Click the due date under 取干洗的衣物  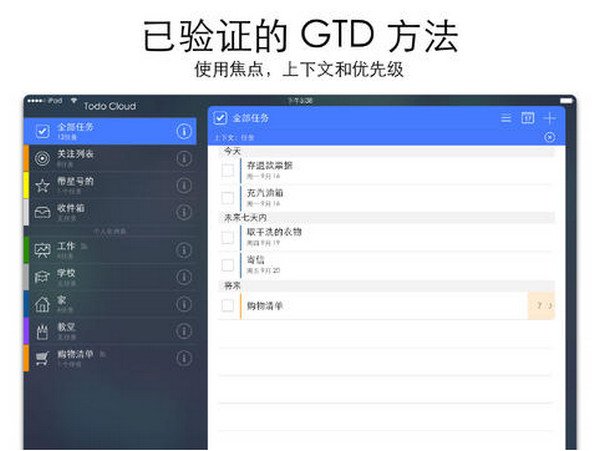click(x=263, y=243)
